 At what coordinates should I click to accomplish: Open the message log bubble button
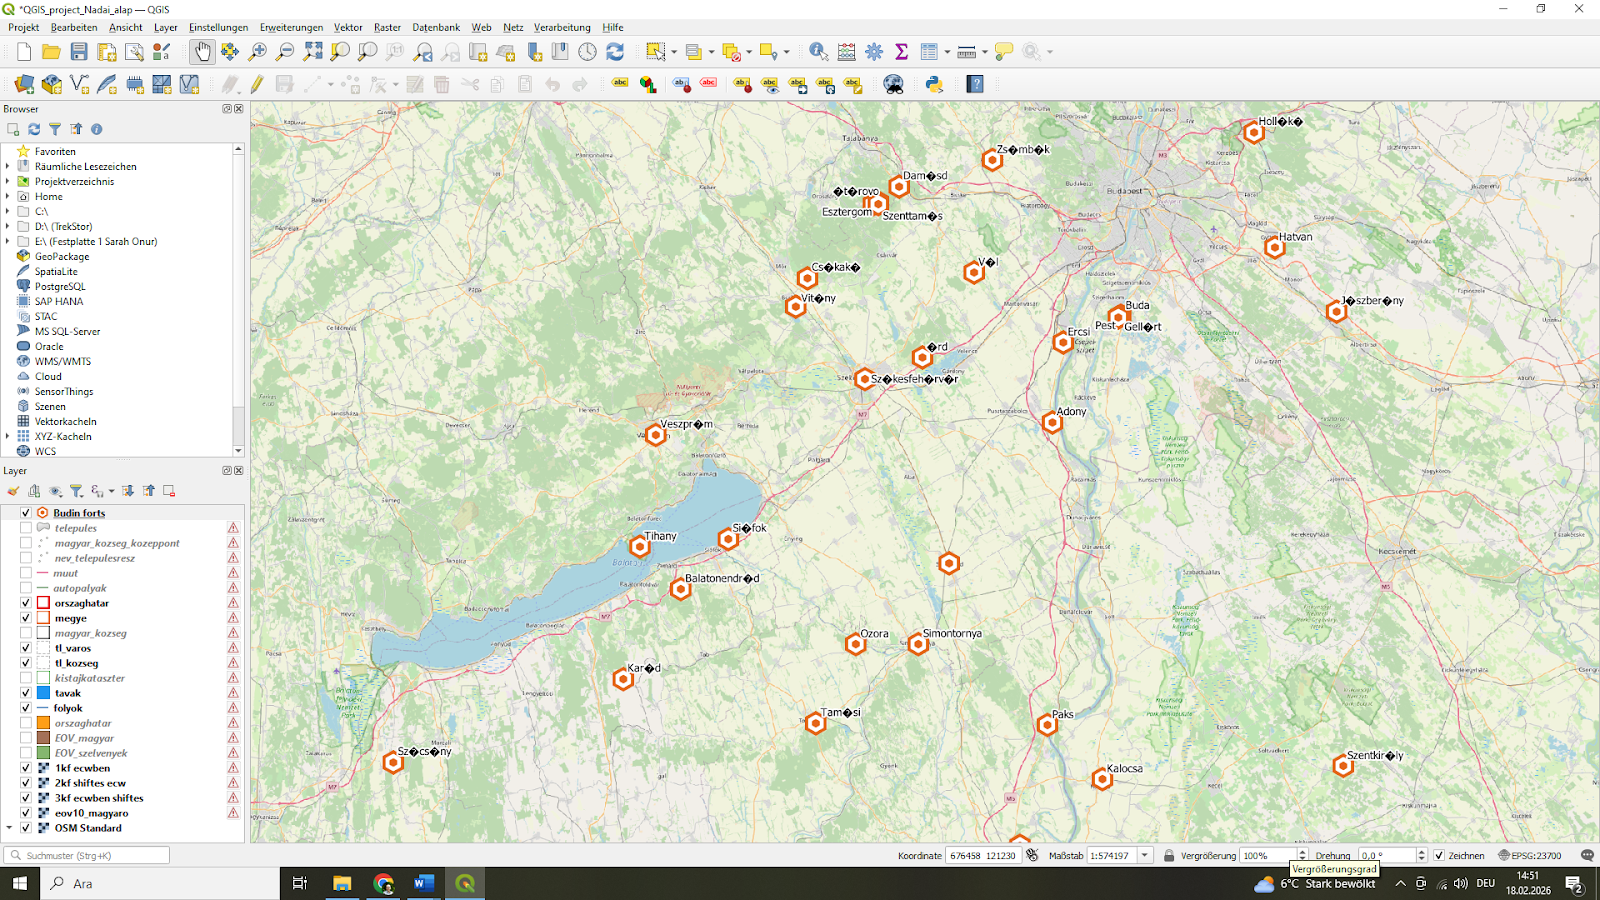click(x=1588, y=855)
